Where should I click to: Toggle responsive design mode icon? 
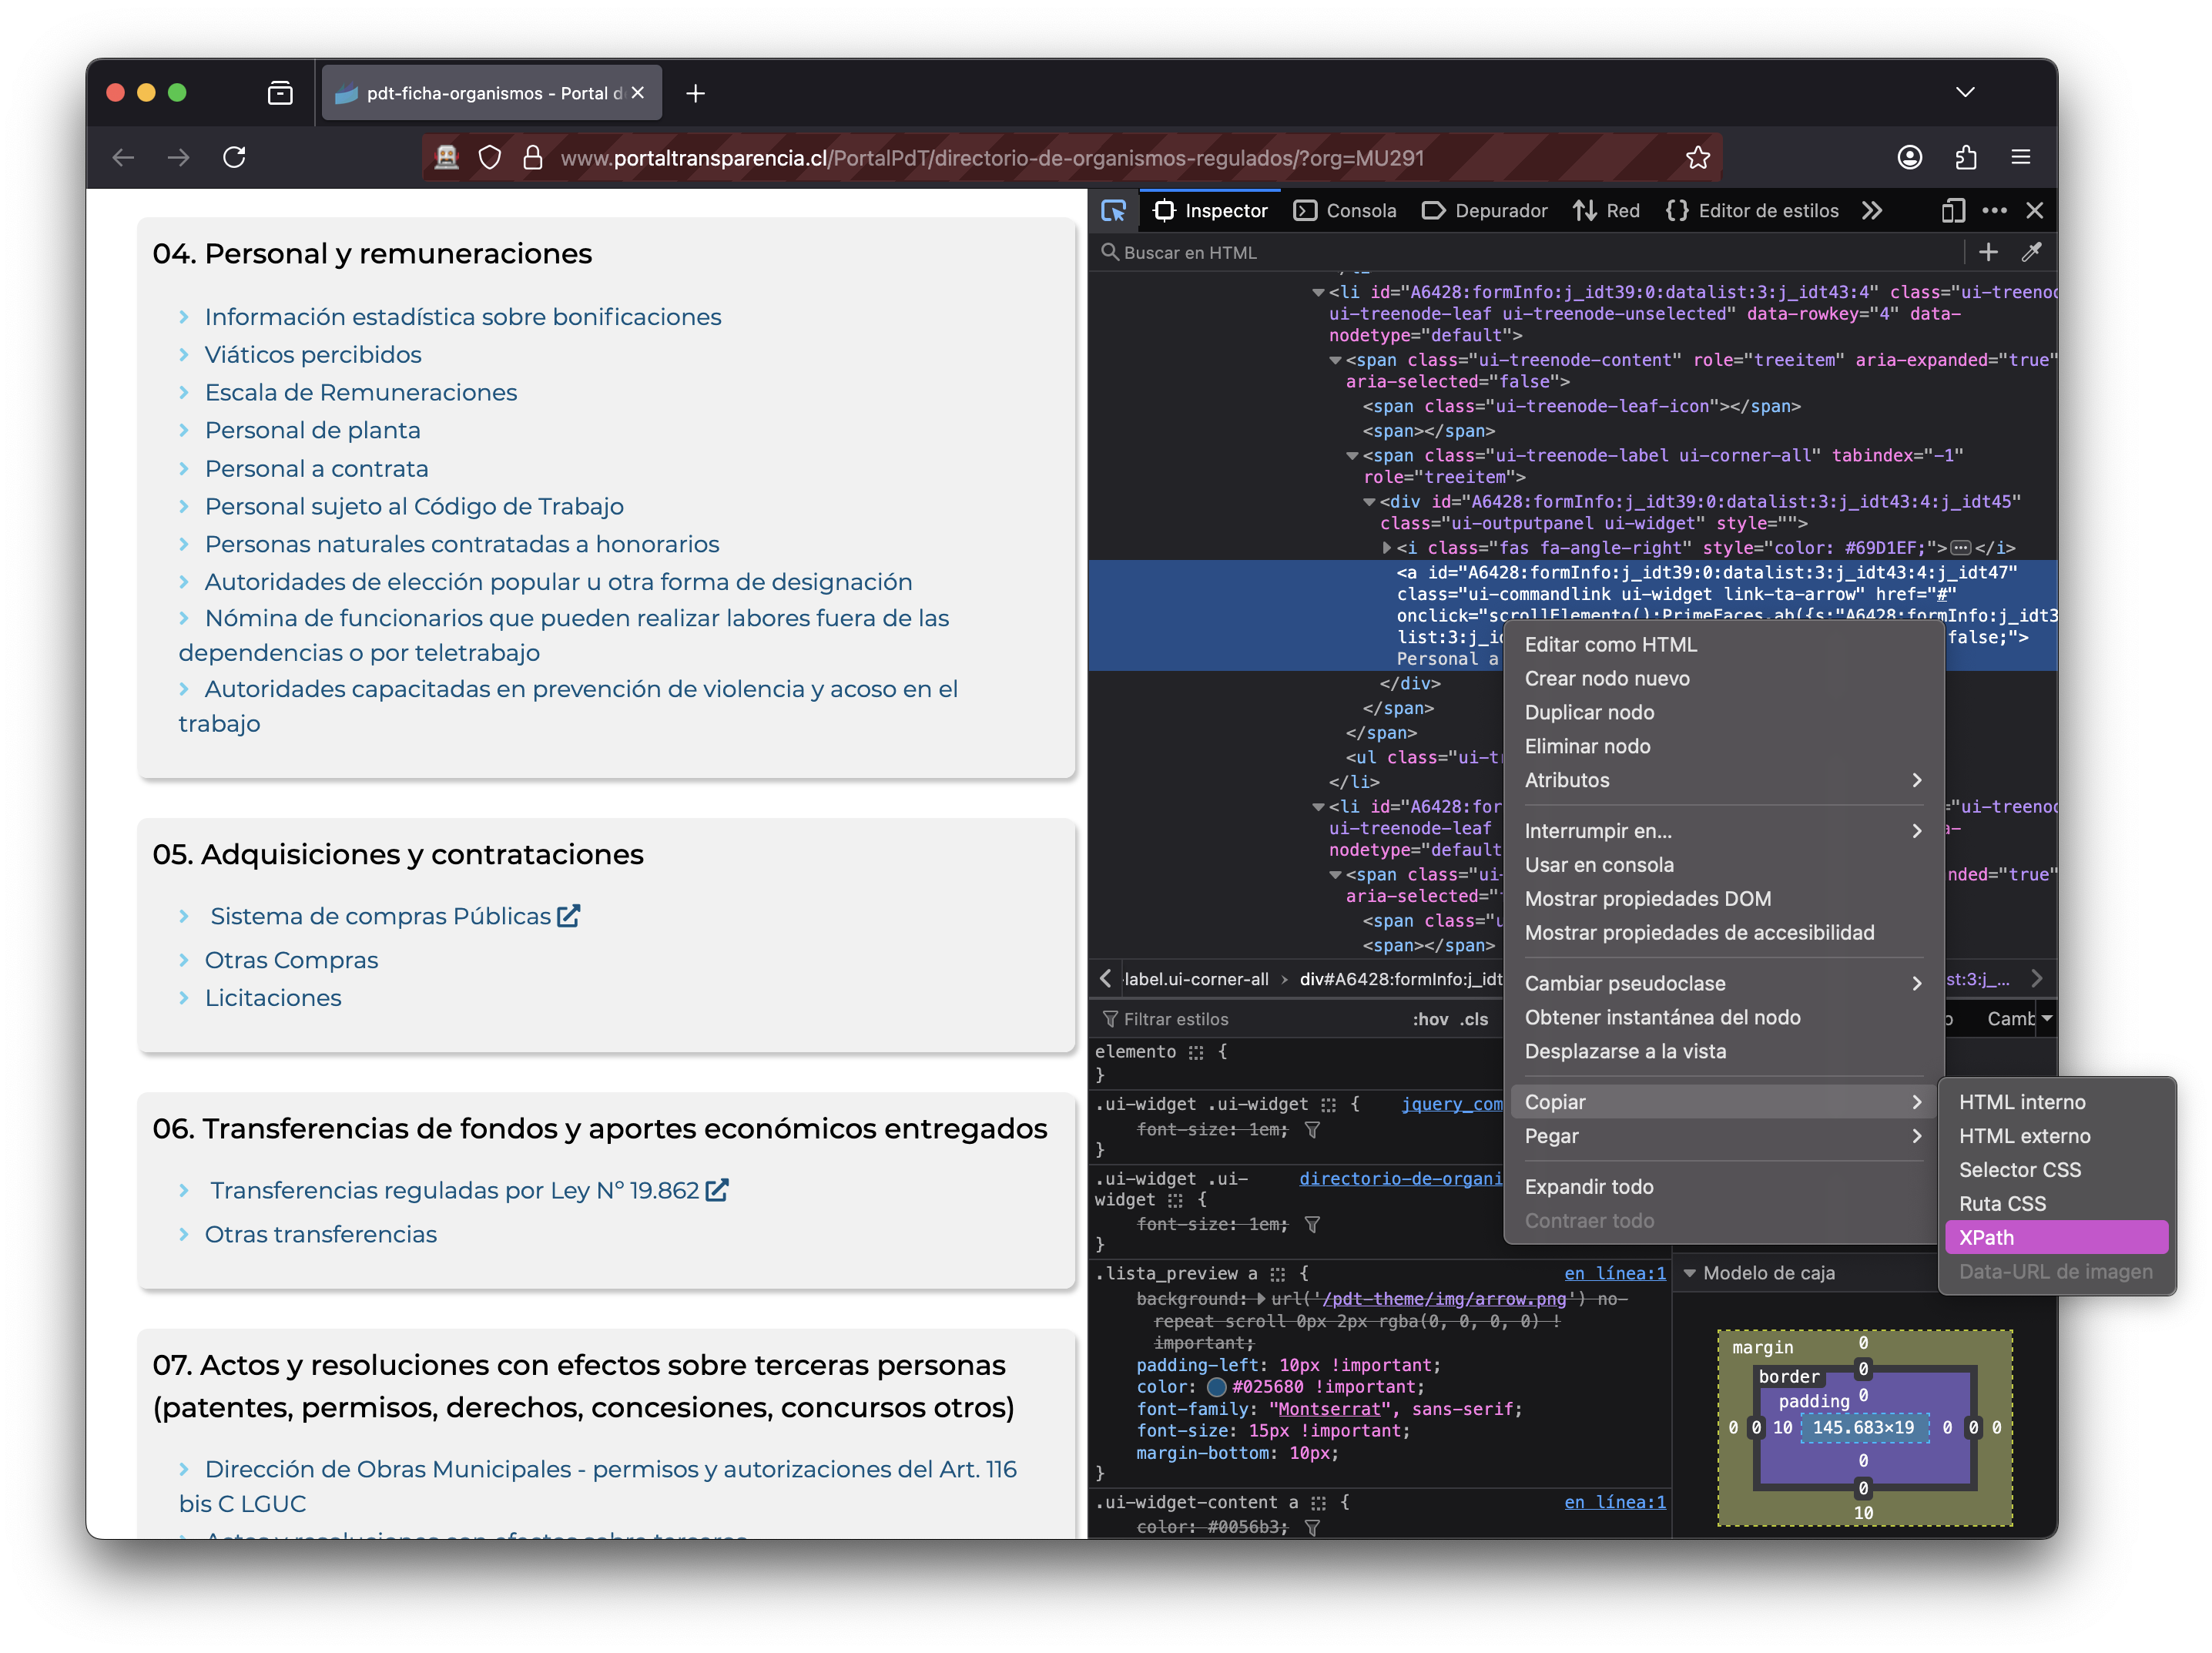tap(1952, 211)
